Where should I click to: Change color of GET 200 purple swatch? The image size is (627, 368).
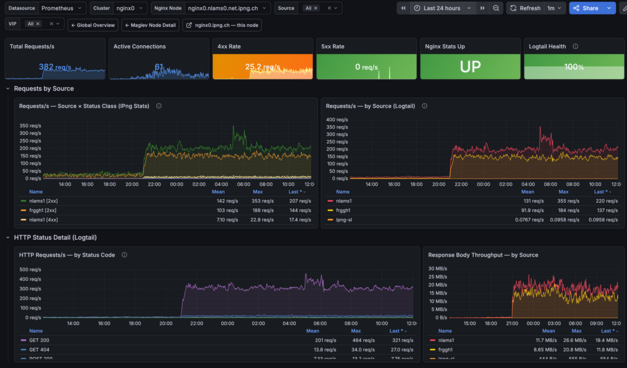click(x=24, y=340)
